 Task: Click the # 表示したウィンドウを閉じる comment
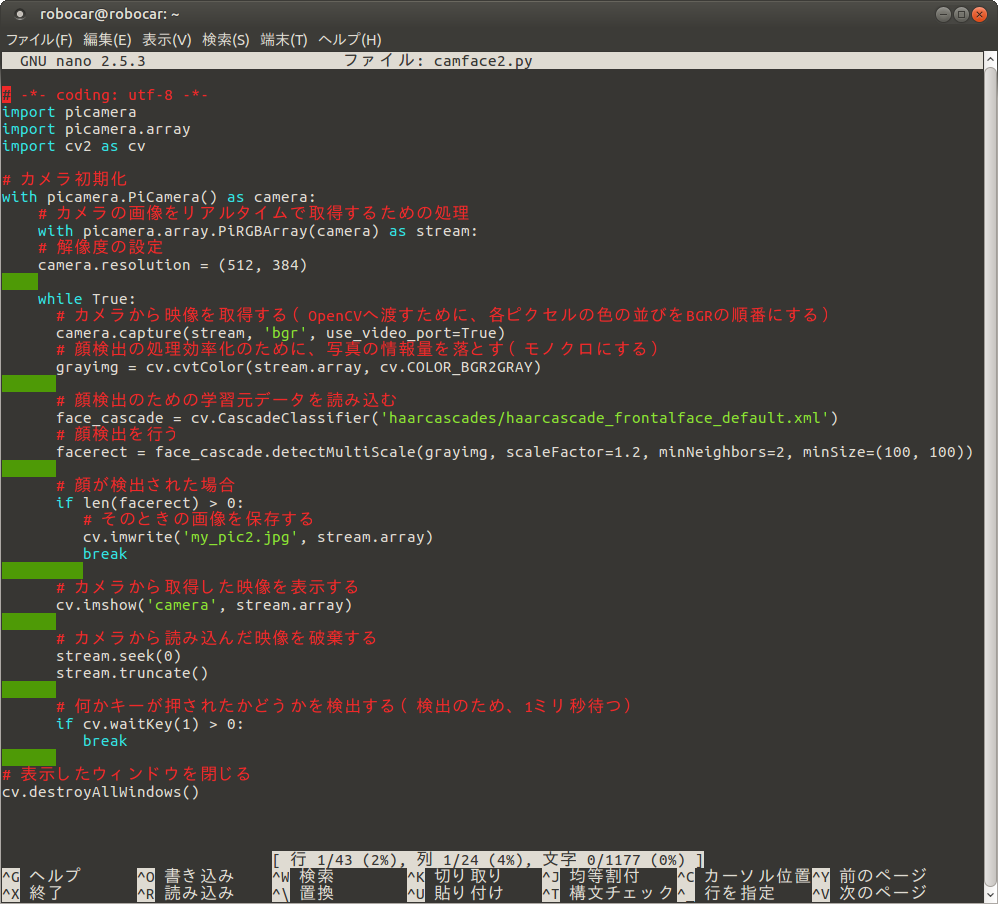(127, 775)
